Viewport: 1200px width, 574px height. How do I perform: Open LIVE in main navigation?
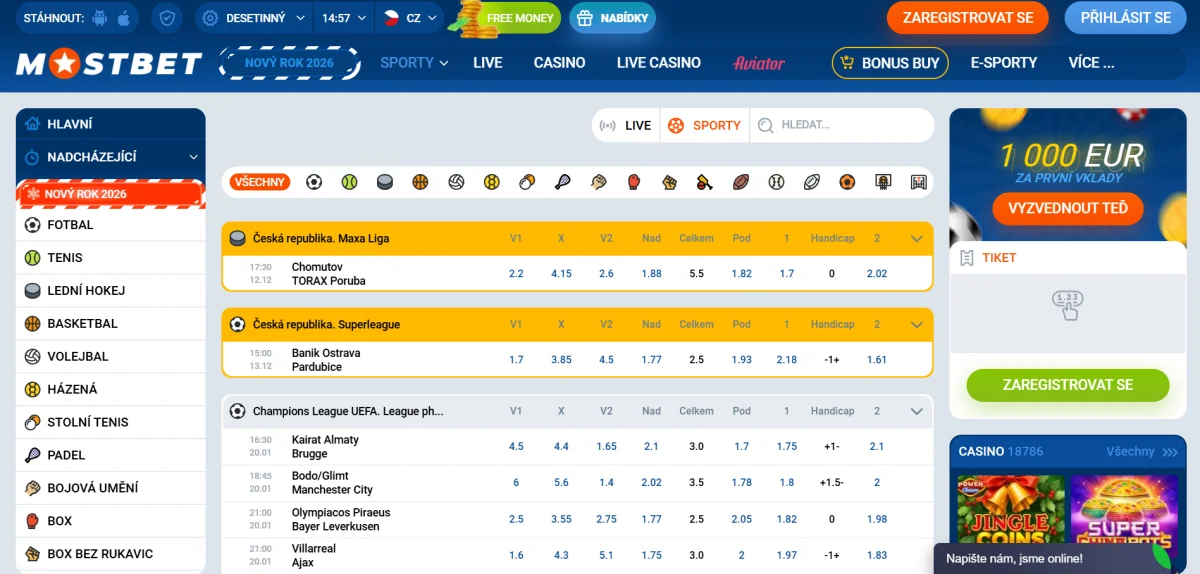tap(488, 62)
